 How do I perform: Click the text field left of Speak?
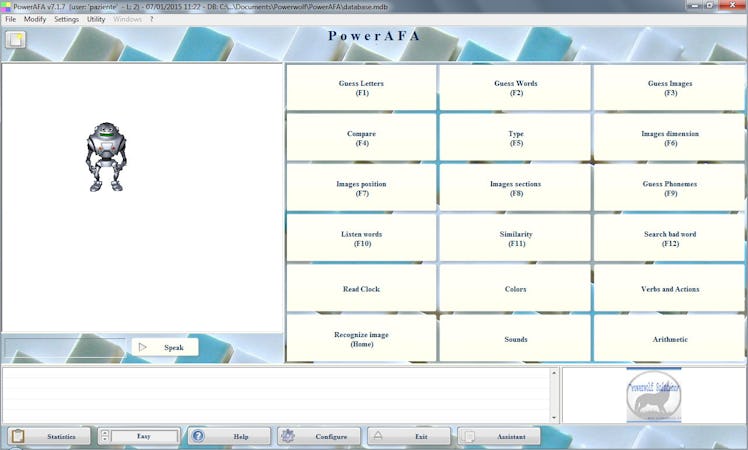click(x=65, y=347)
